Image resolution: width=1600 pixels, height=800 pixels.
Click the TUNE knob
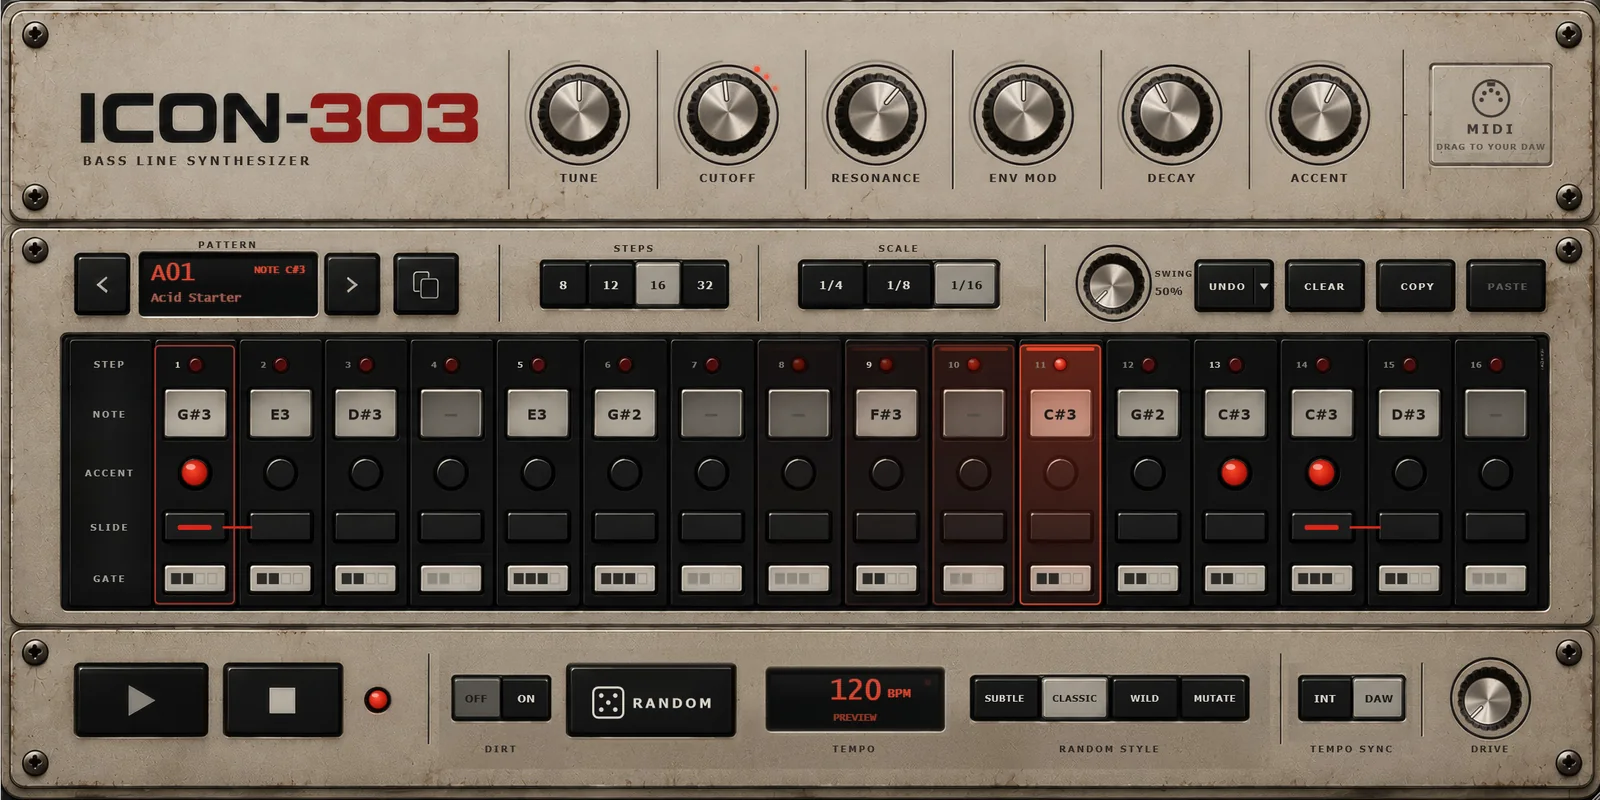(579, 114)
